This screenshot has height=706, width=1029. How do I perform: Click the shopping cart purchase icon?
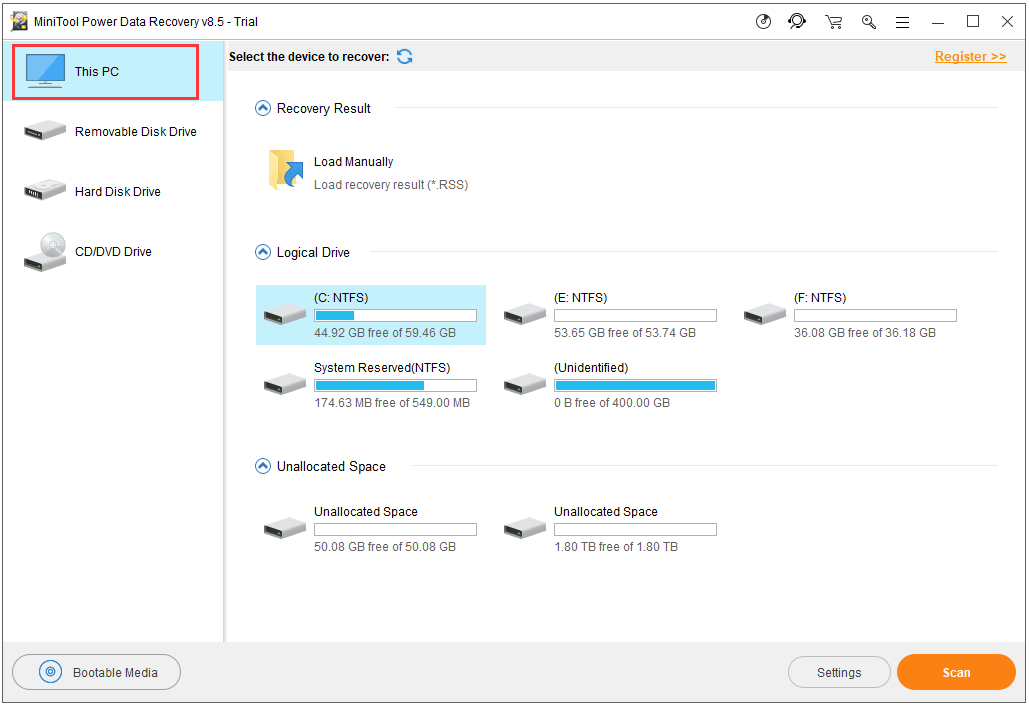point(833,22)
